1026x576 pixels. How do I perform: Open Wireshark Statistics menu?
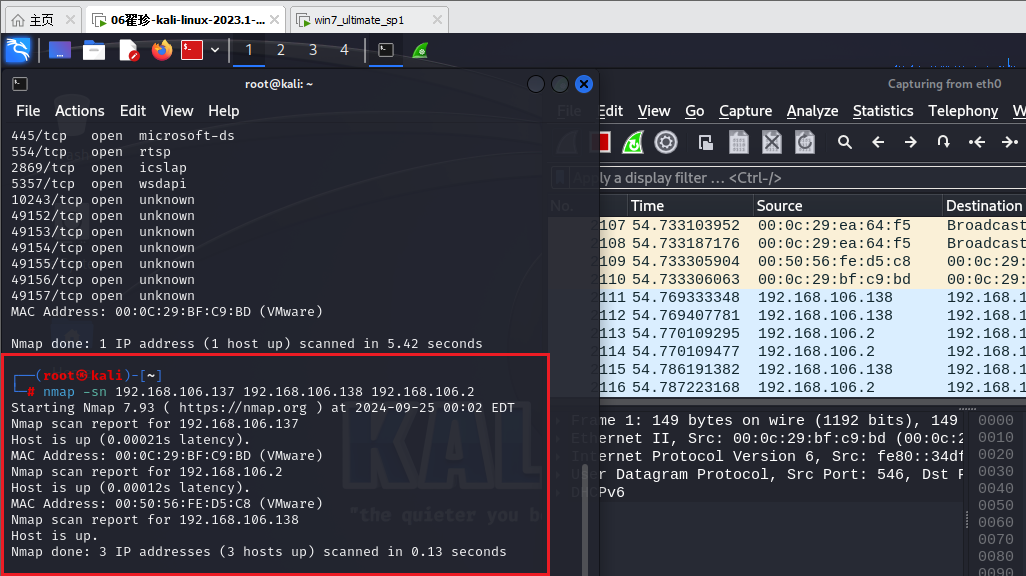[x=883, y=111]
